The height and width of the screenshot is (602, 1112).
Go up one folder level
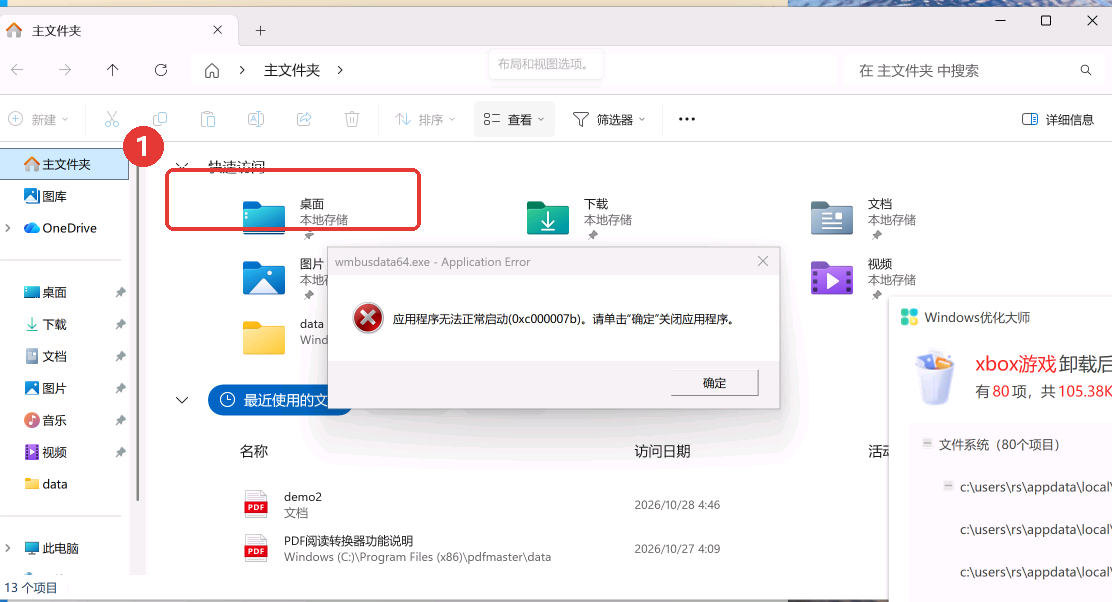pos(112,69)
